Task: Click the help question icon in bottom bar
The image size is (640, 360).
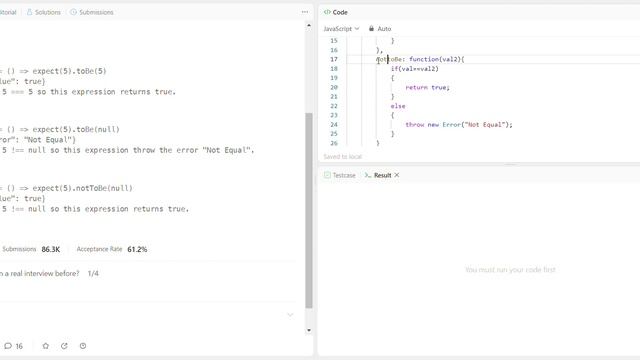Action: [x=83, y=346]
